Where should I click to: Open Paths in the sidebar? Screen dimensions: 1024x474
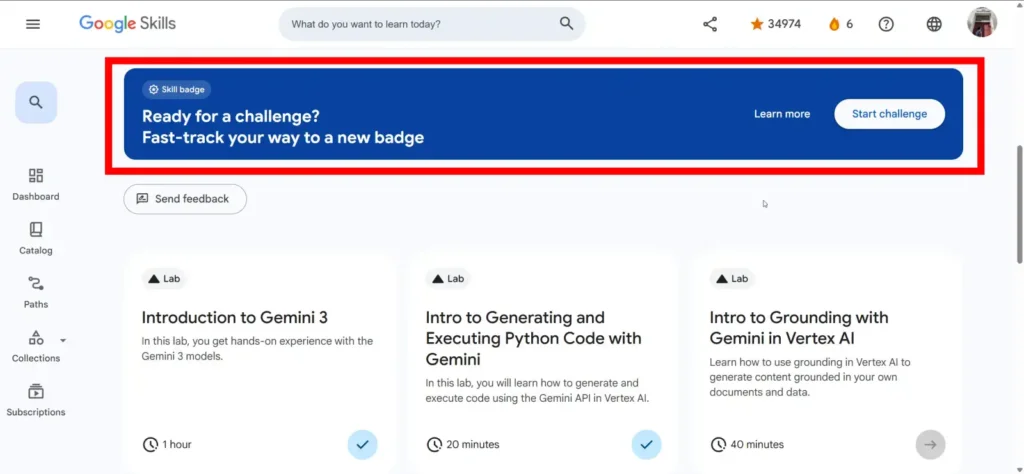click(x=36, y=292)
